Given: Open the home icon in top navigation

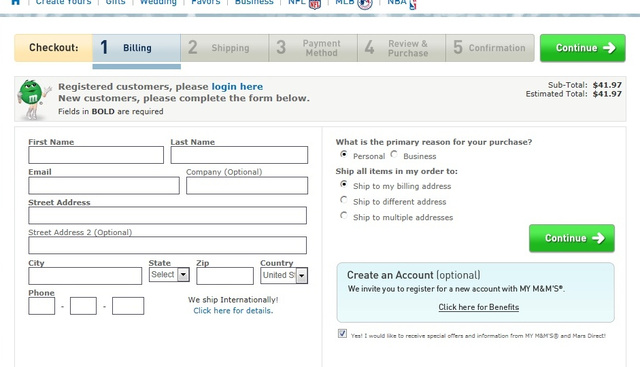Looking at the screenshot, I should pyautogui.click(x=16, y=2).
